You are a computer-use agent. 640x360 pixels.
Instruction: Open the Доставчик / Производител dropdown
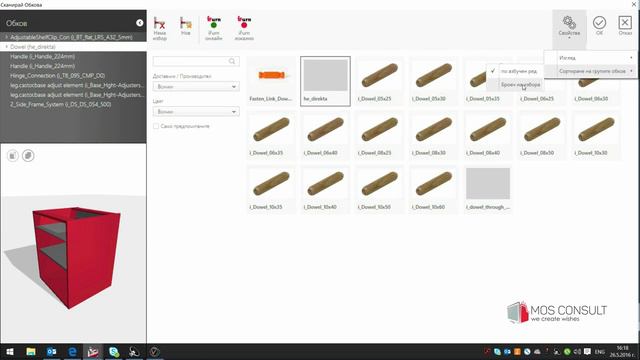click(196, 87)
